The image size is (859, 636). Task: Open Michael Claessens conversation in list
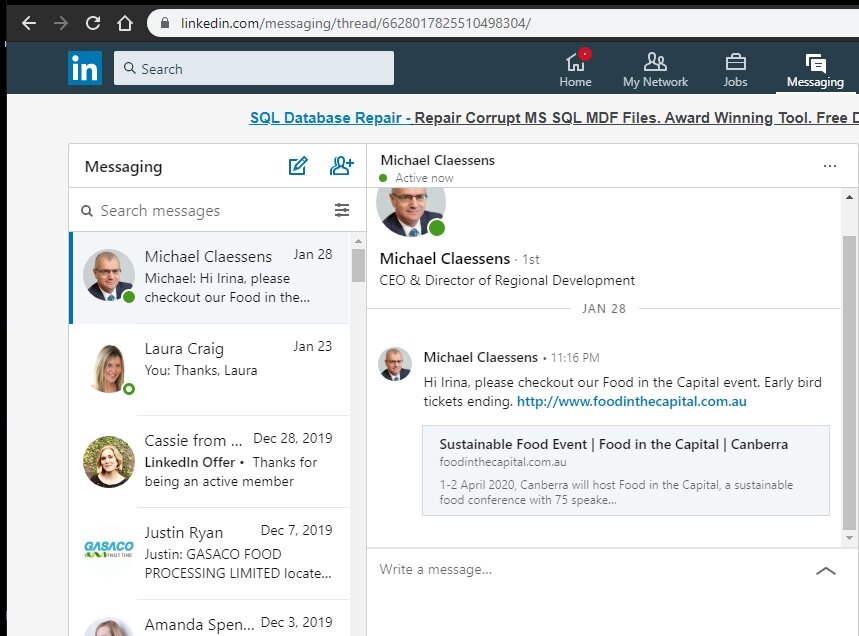(x=209, y=277)
